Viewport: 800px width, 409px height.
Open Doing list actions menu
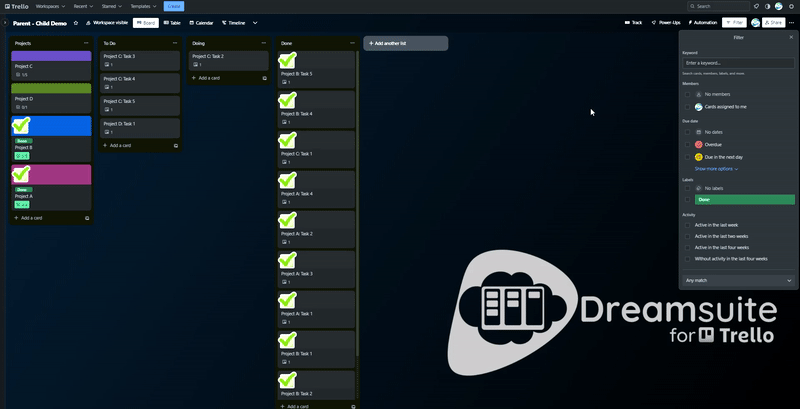[x=264, y=43]
